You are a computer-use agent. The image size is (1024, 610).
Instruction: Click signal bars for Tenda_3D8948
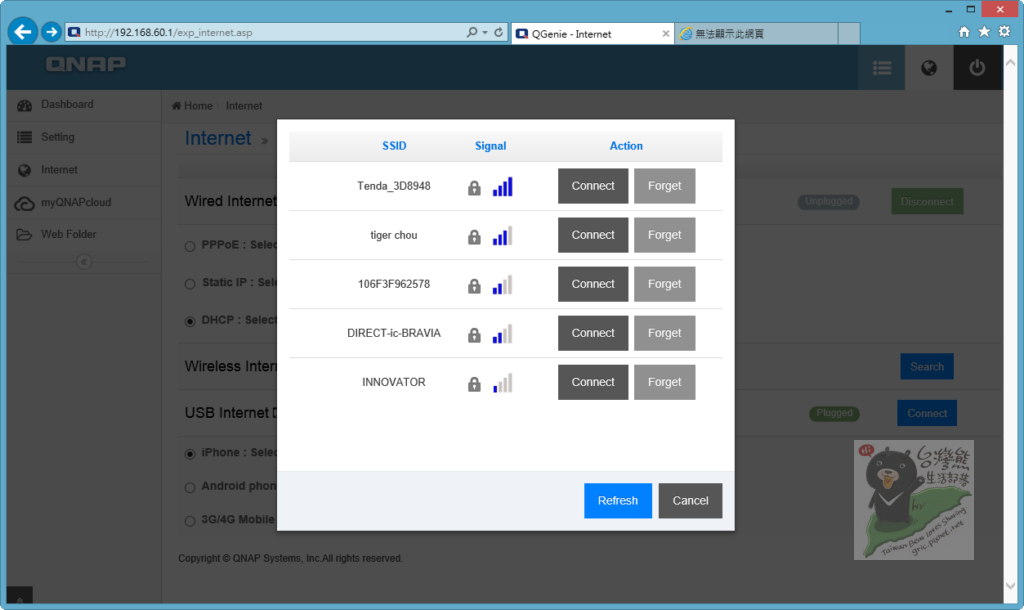503,187
